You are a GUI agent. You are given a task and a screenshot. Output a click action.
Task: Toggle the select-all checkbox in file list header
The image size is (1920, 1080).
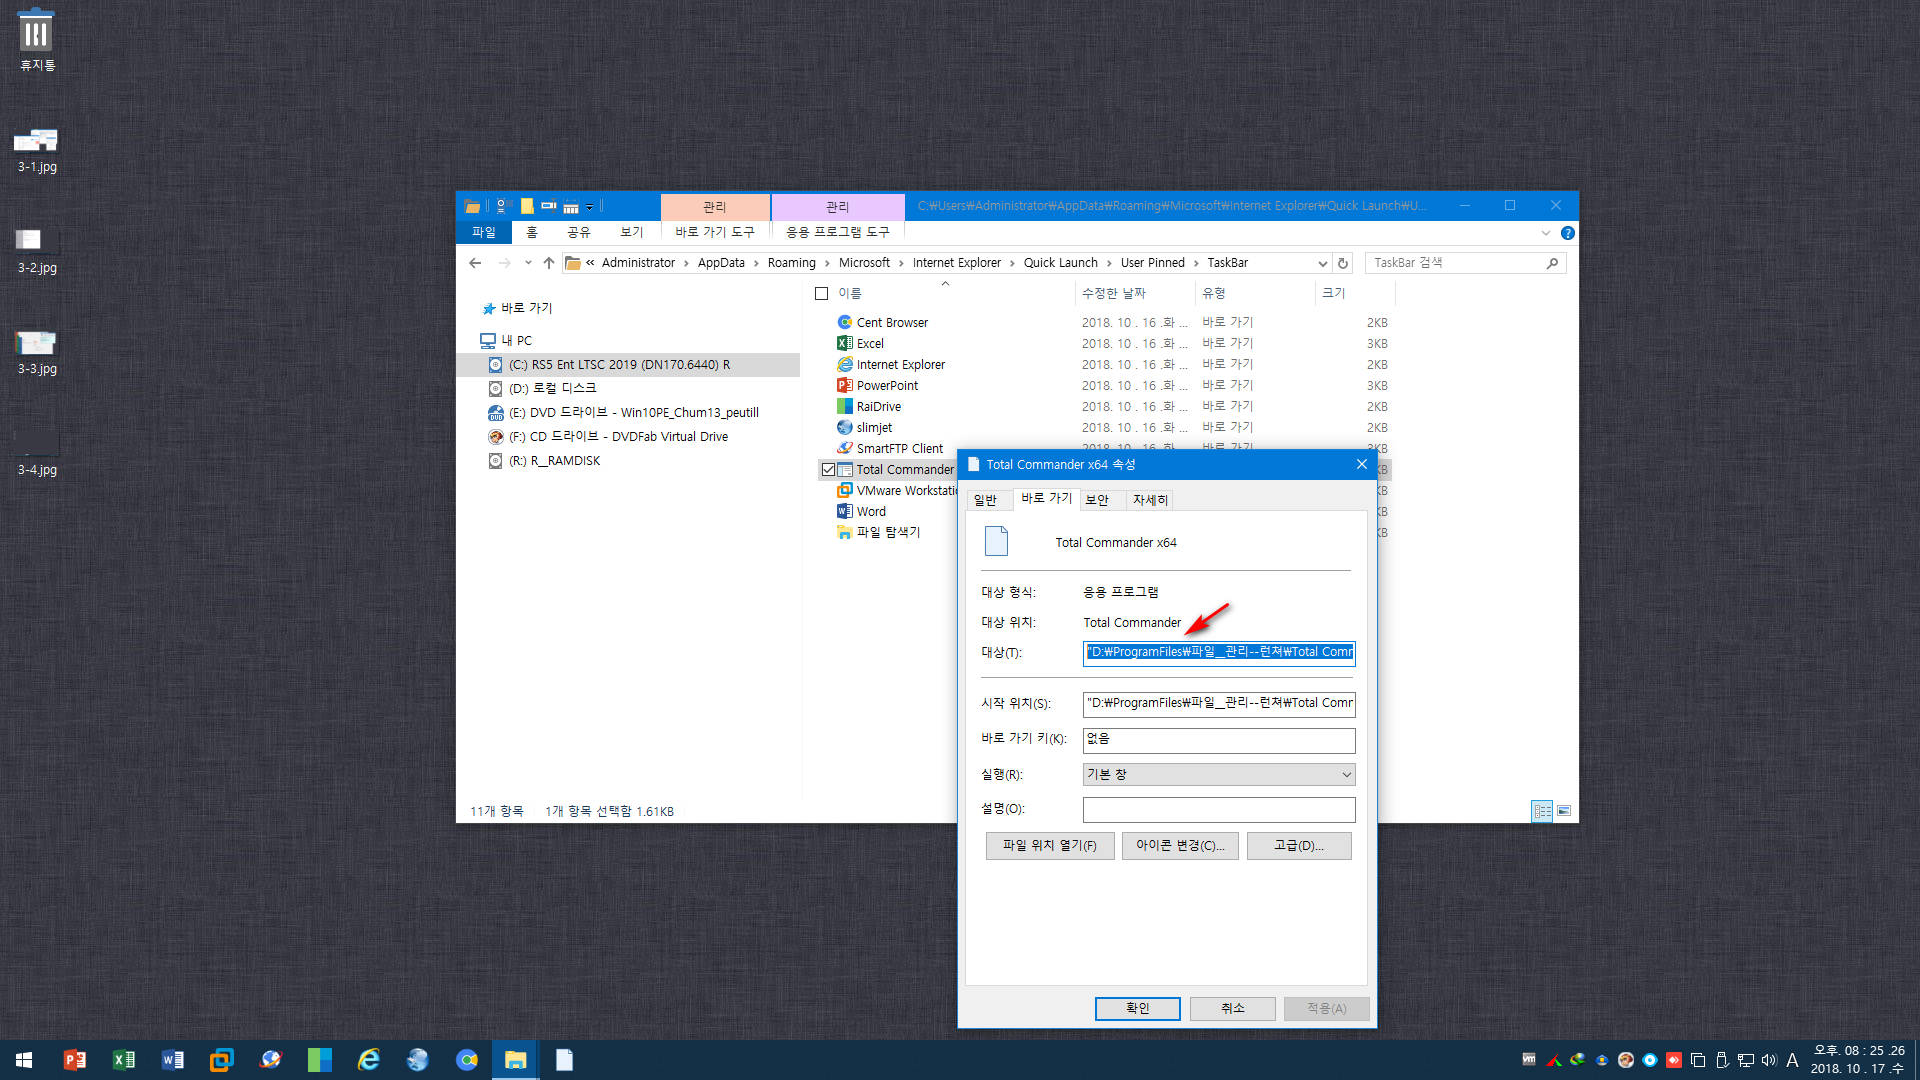tap(821, 294)
